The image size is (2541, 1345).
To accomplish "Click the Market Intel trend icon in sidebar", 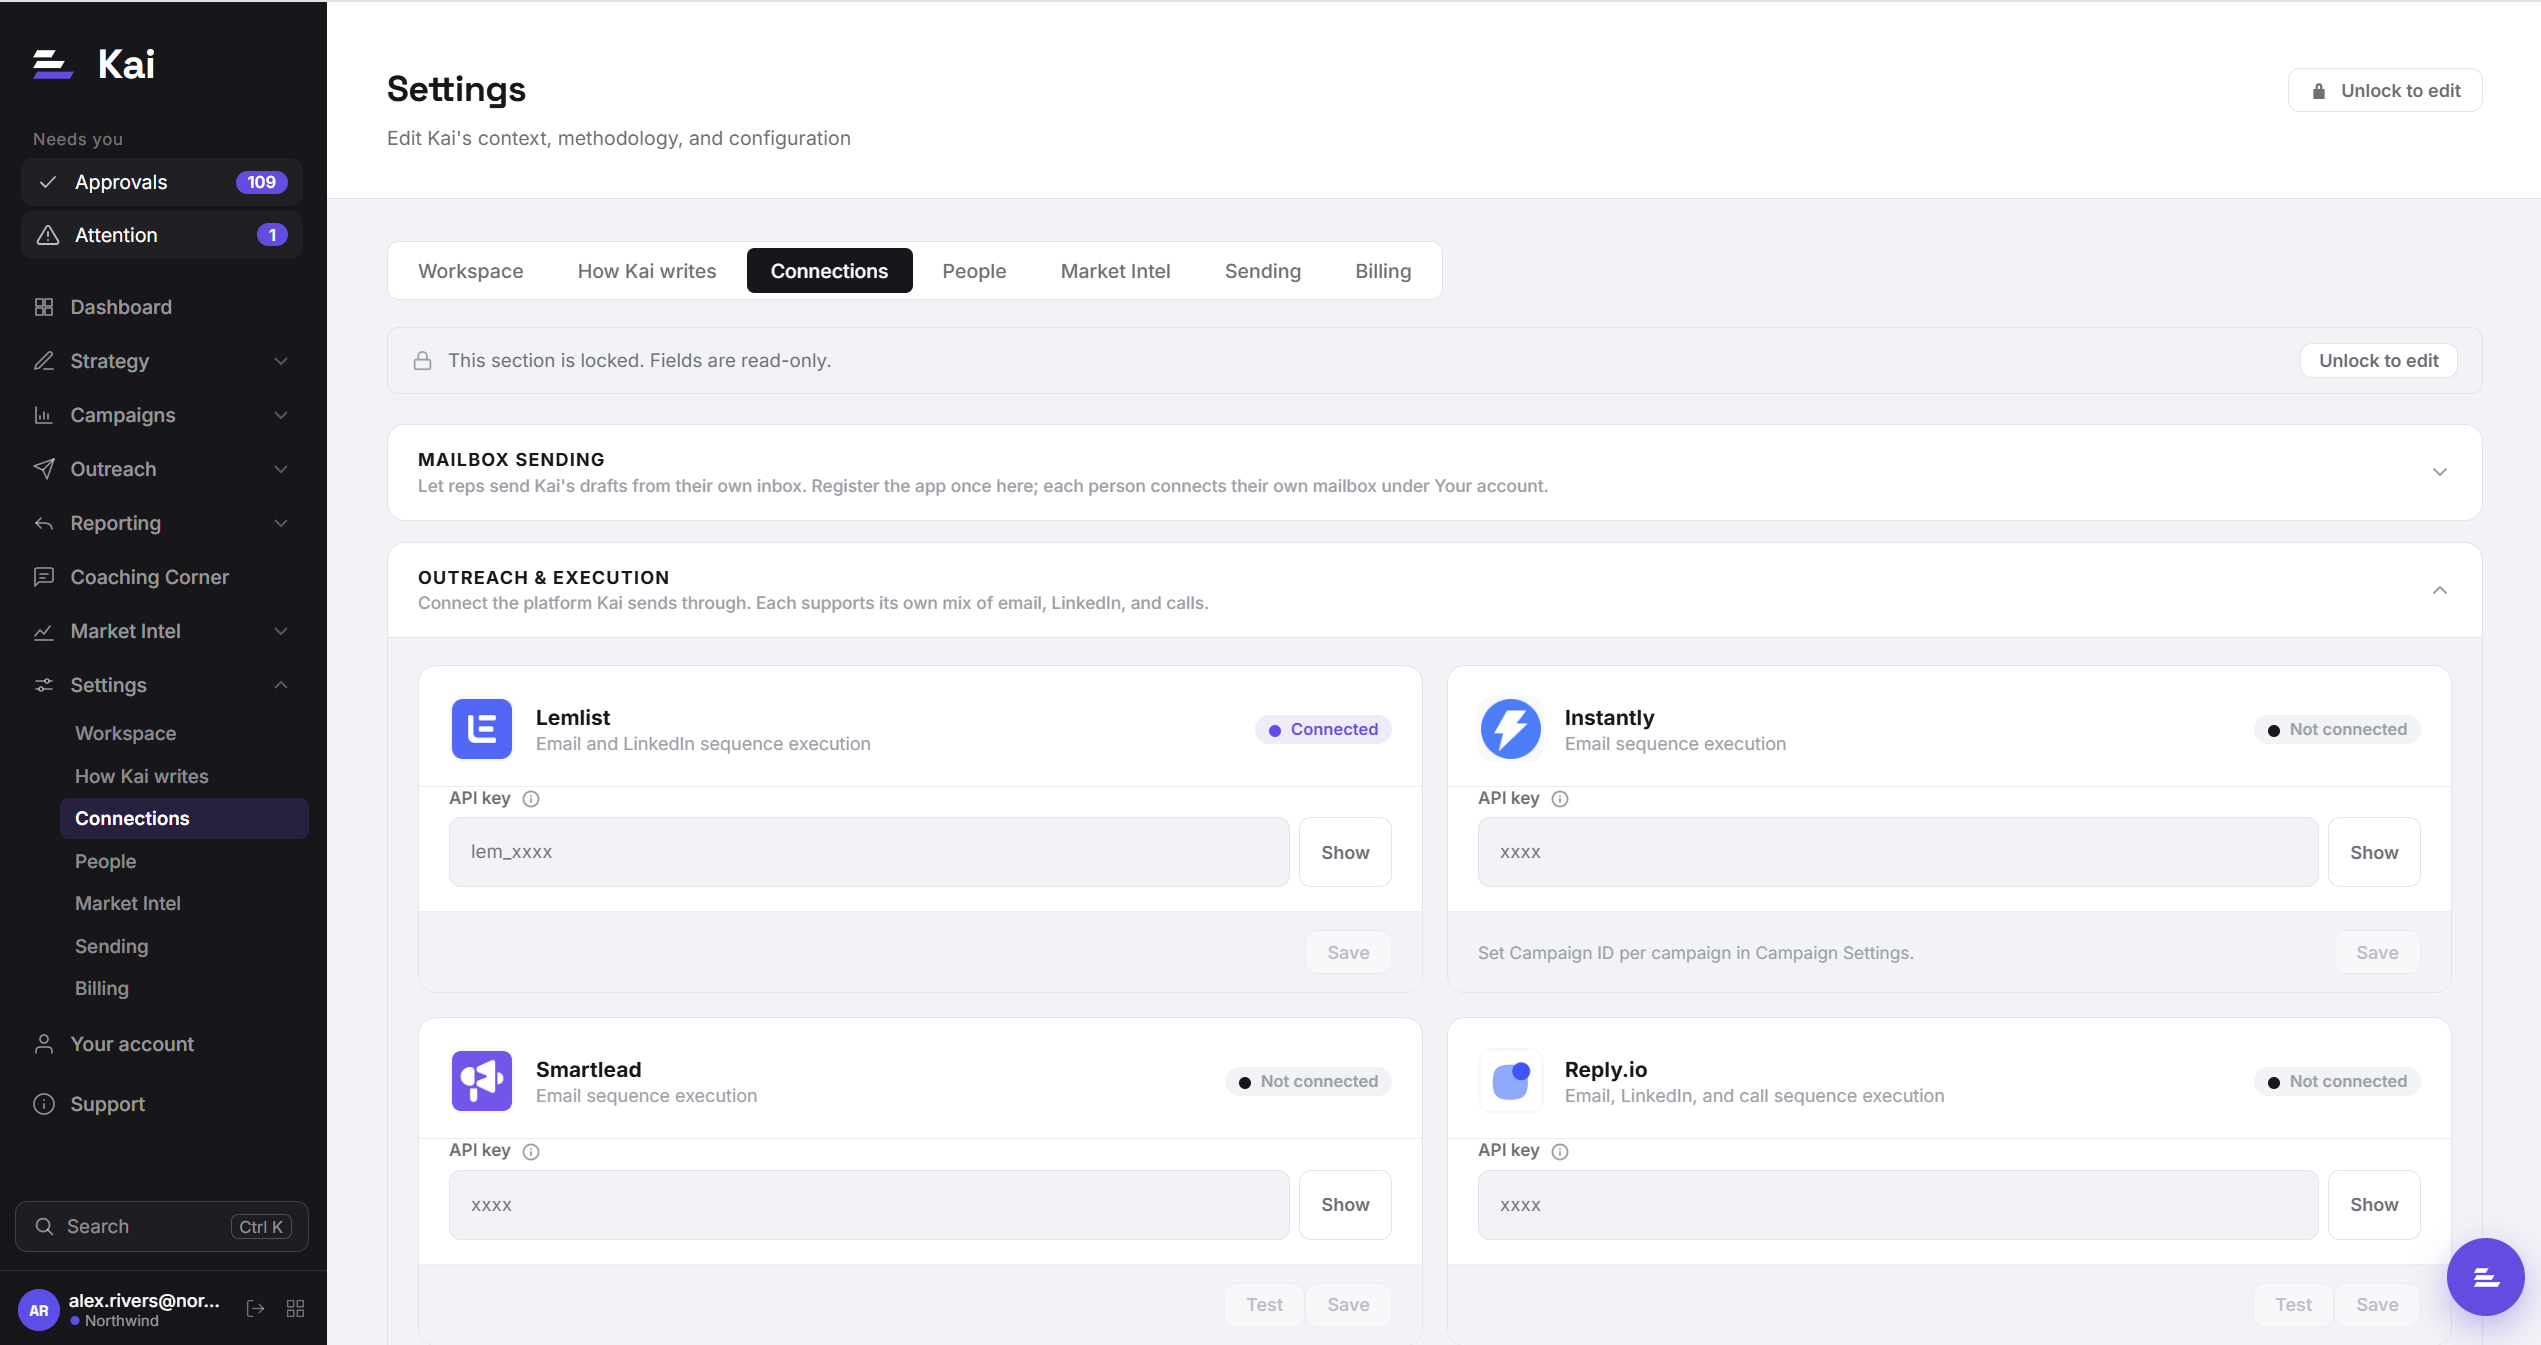I will click(44, 631).
